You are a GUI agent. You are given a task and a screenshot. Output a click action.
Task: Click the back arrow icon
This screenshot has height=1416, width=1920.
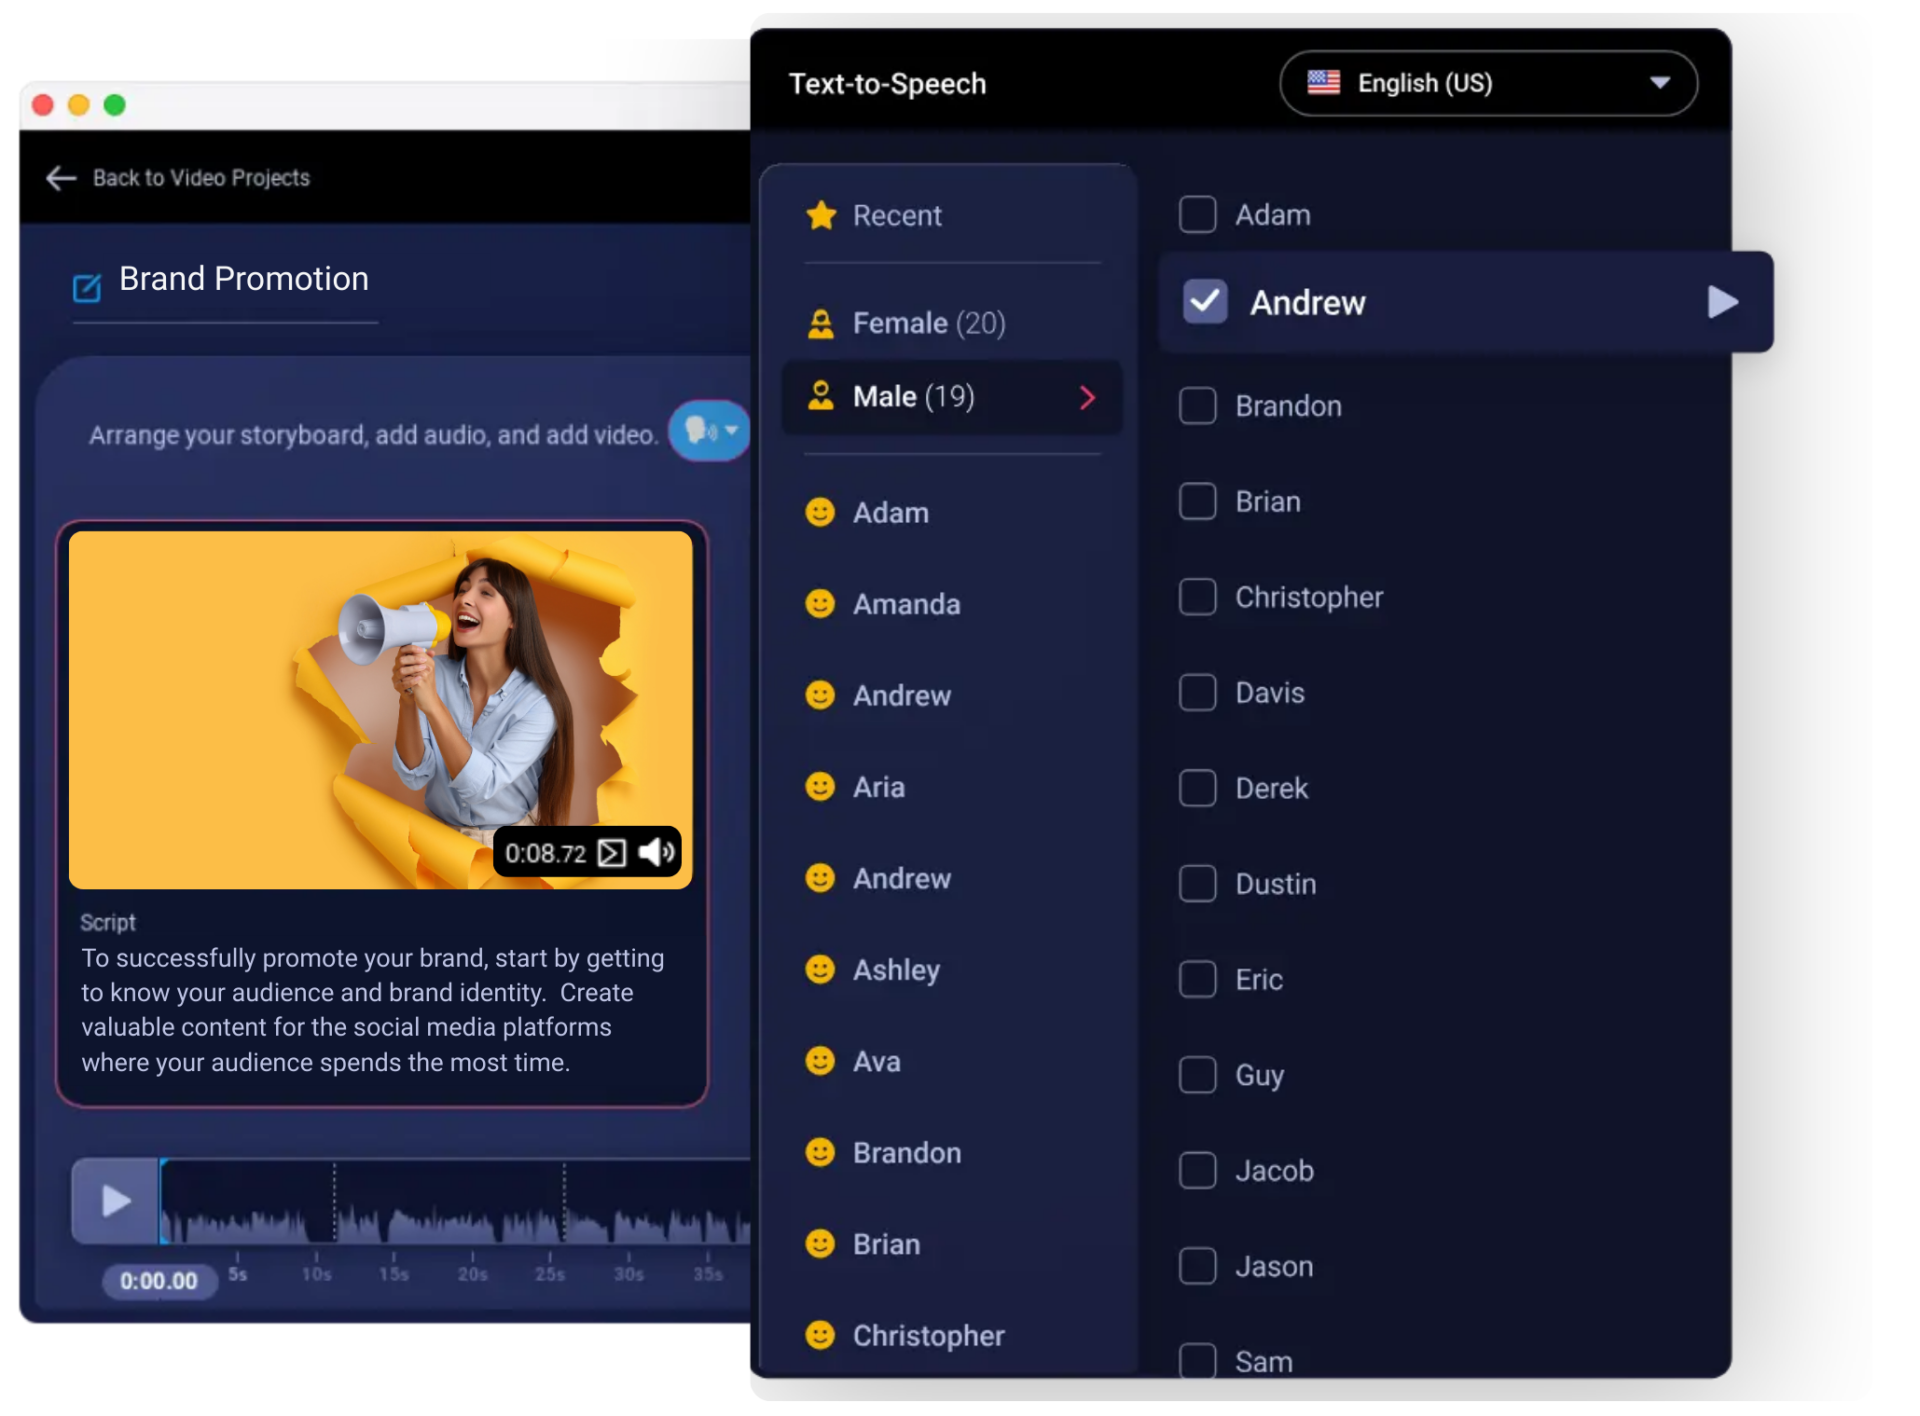tap(60, 178)
